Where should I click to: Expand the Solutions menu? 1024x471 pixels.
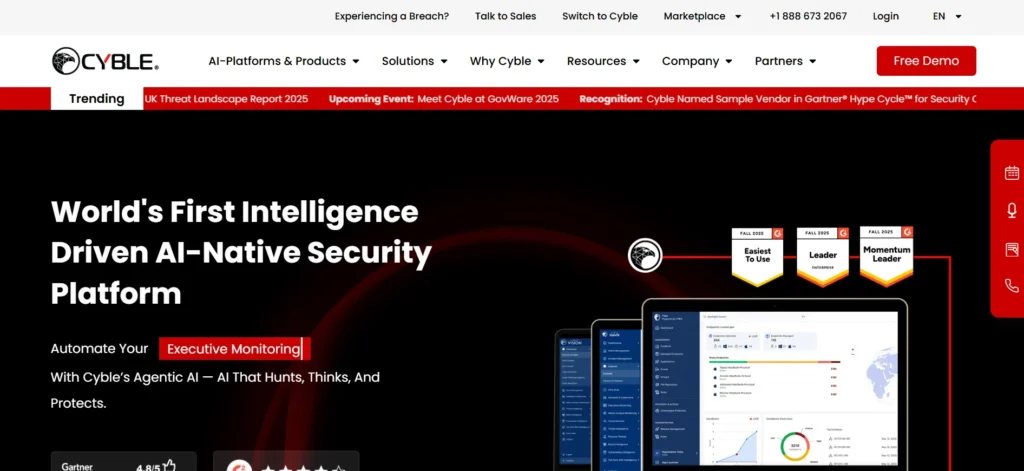(x=415, y=61)
